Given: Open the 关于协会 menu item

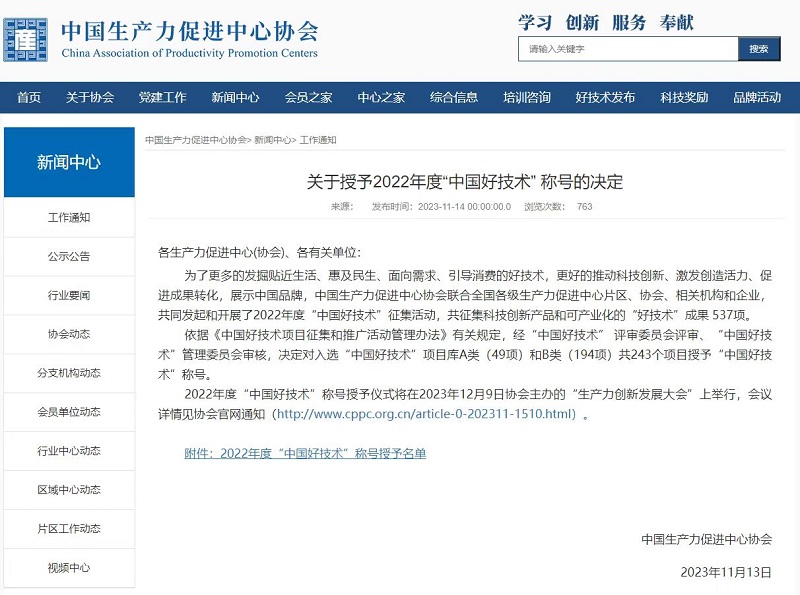Looking at the screenshot, I should click(90, 97).
